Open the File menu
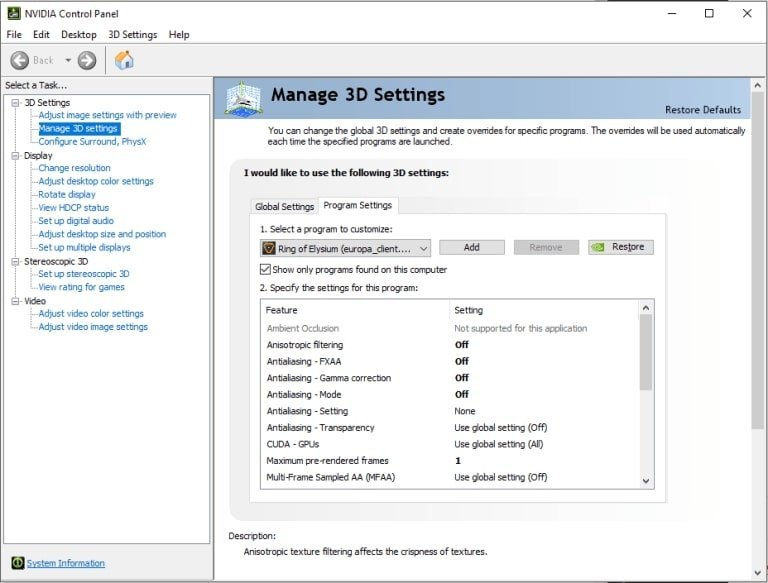 (14, 34)
